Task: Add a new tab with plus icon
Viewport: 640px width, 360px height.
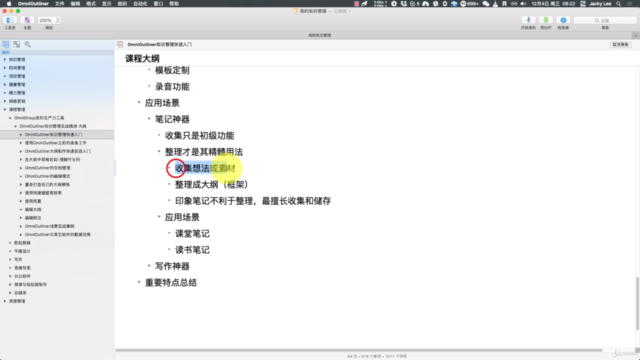Action: click(636, 36)
